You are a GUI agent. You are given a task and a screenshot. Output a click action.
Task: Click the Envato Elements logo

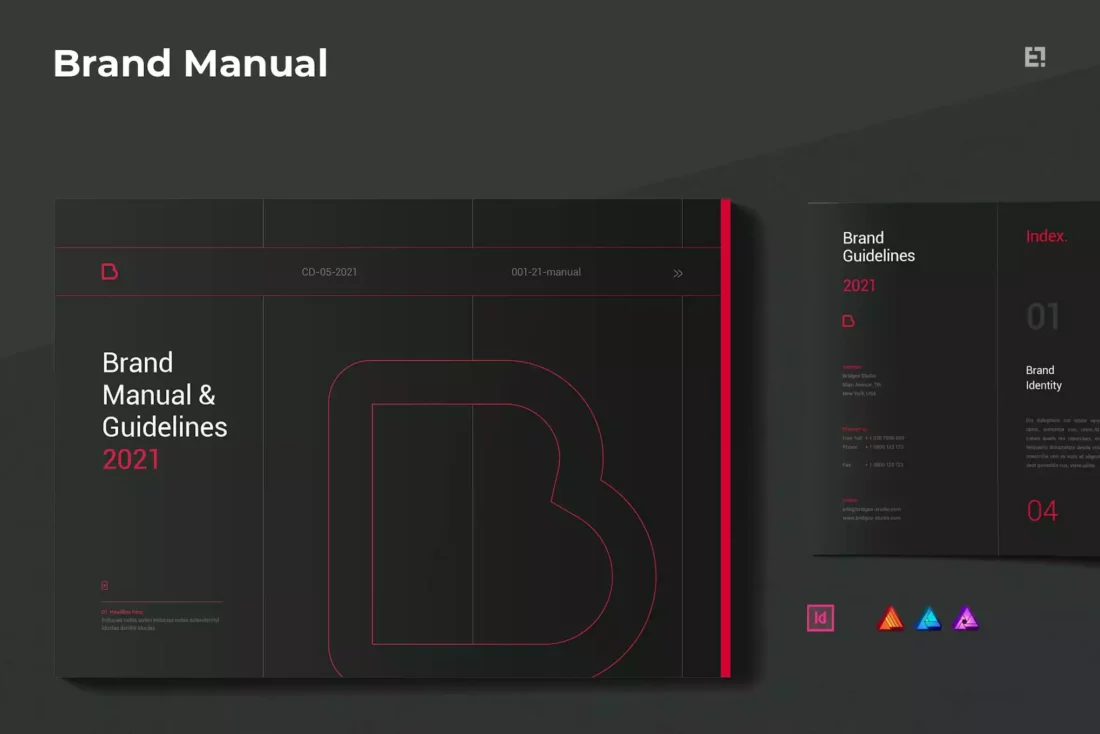(x=1035, y=57)
